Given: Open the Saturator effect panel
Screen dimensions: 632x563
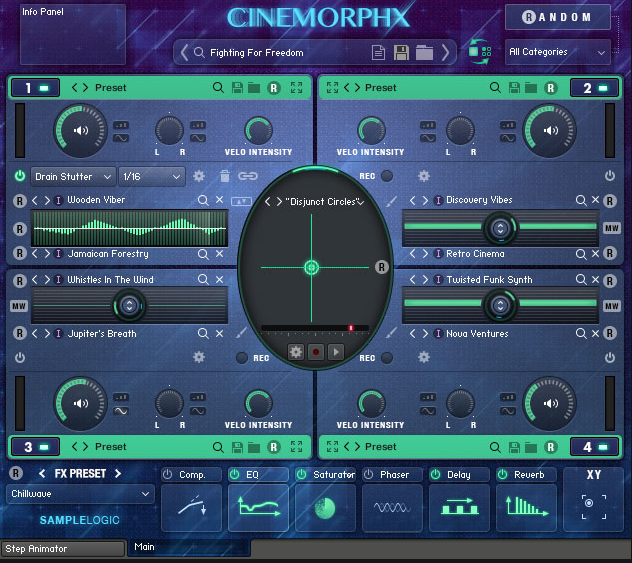Looking at the screenshot, I should 325,508.
